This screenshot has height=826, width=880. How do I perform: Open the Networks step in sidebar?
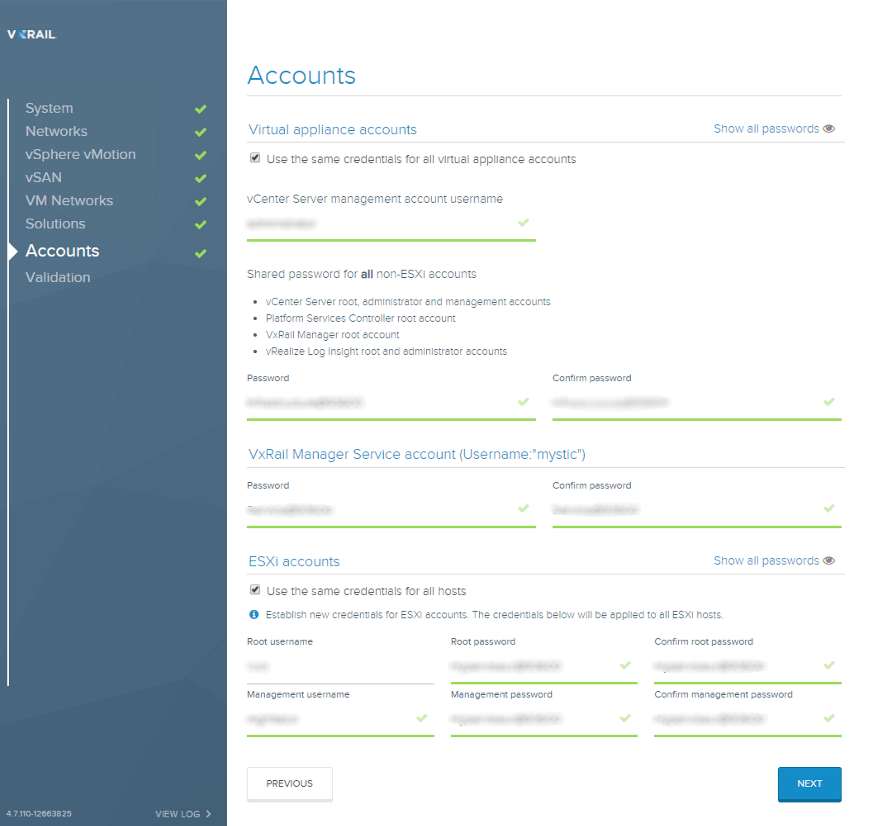pyautogui.click(x=56, y=131)
